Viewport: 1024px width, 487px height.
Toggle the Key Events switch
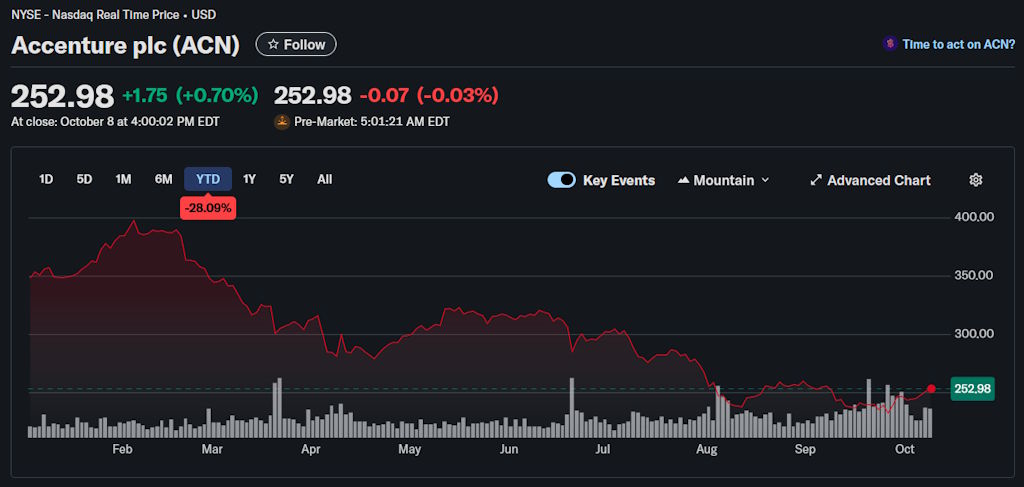(562, 180)
